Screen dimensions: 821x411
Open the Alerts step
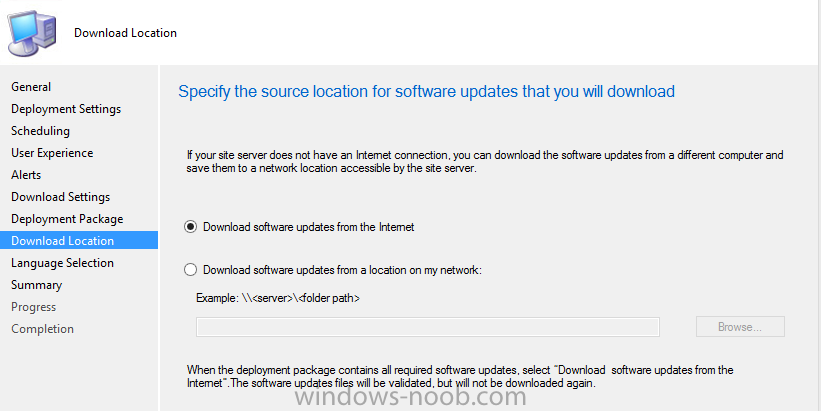click(x=26, y=175)
